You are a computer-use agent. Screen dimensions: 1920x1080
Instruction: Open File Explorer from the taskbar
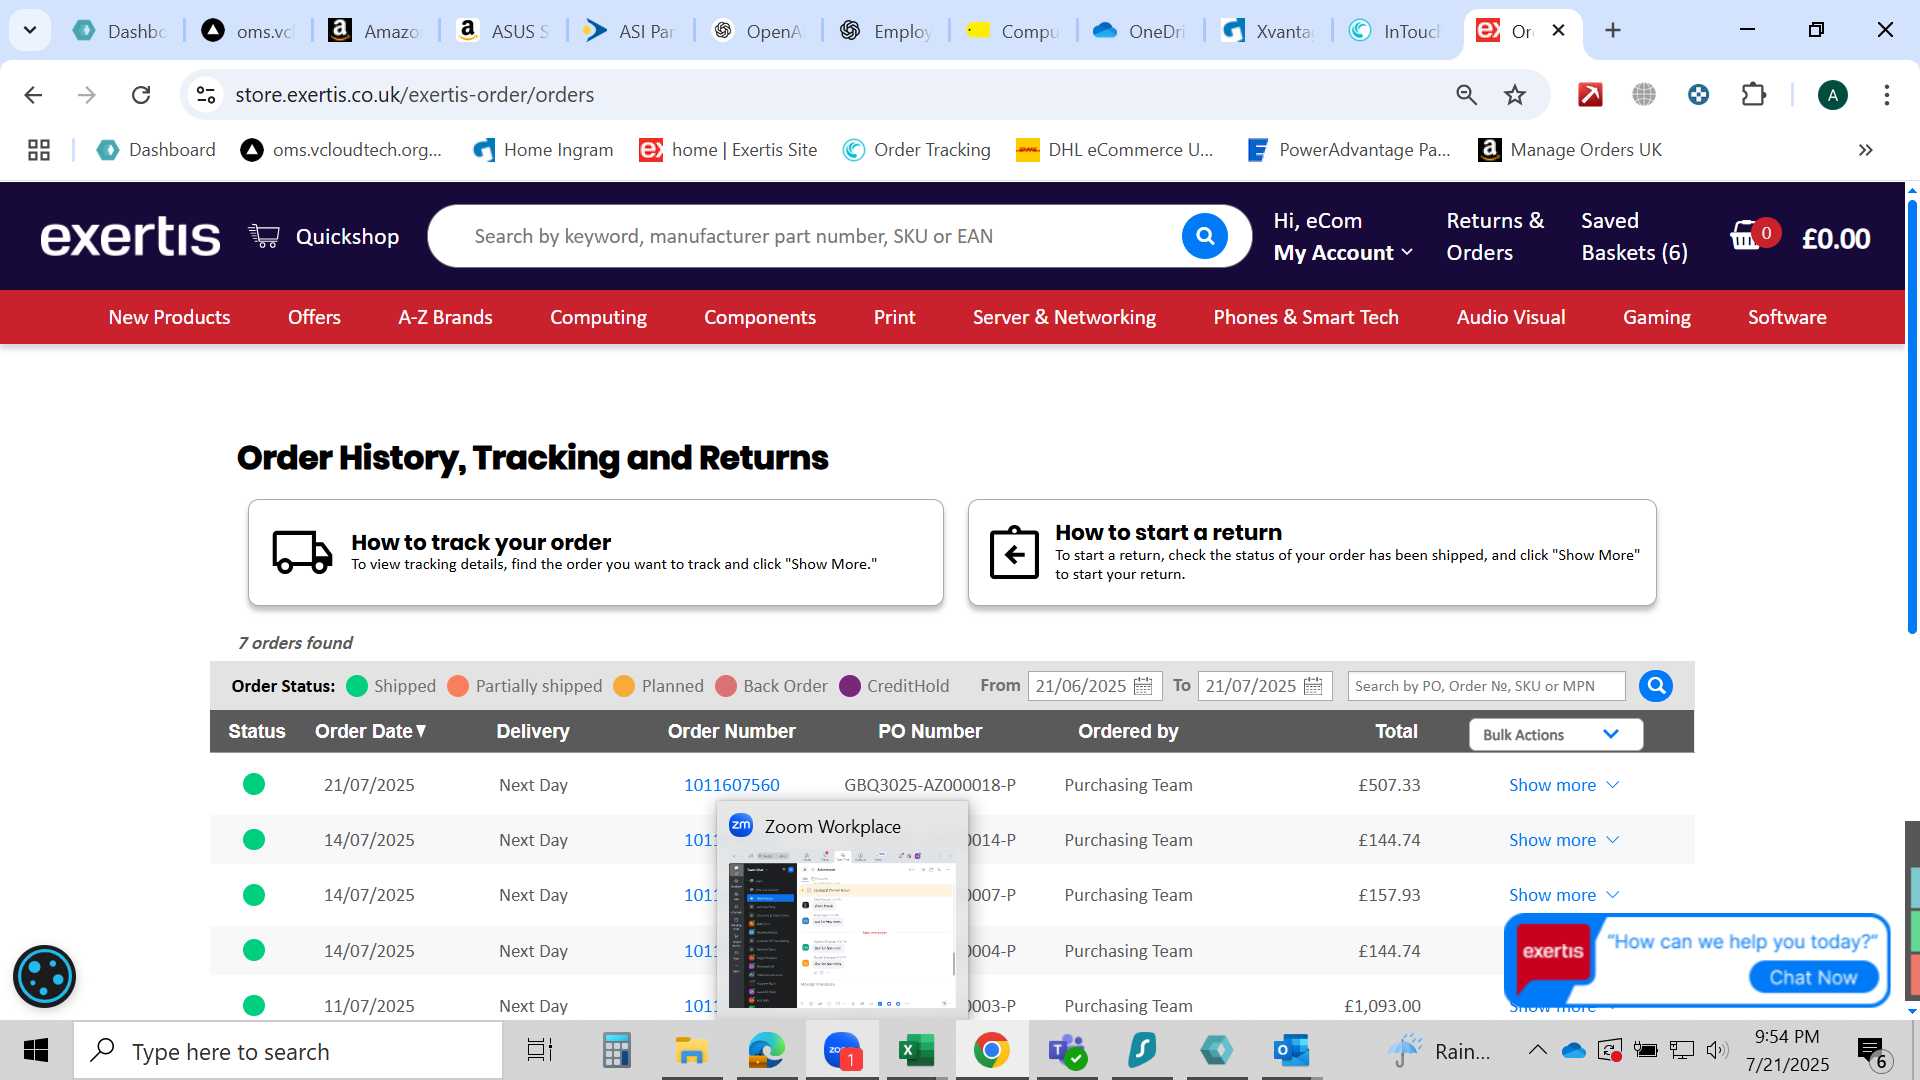pyautogui.click(x=691, y=1051)
